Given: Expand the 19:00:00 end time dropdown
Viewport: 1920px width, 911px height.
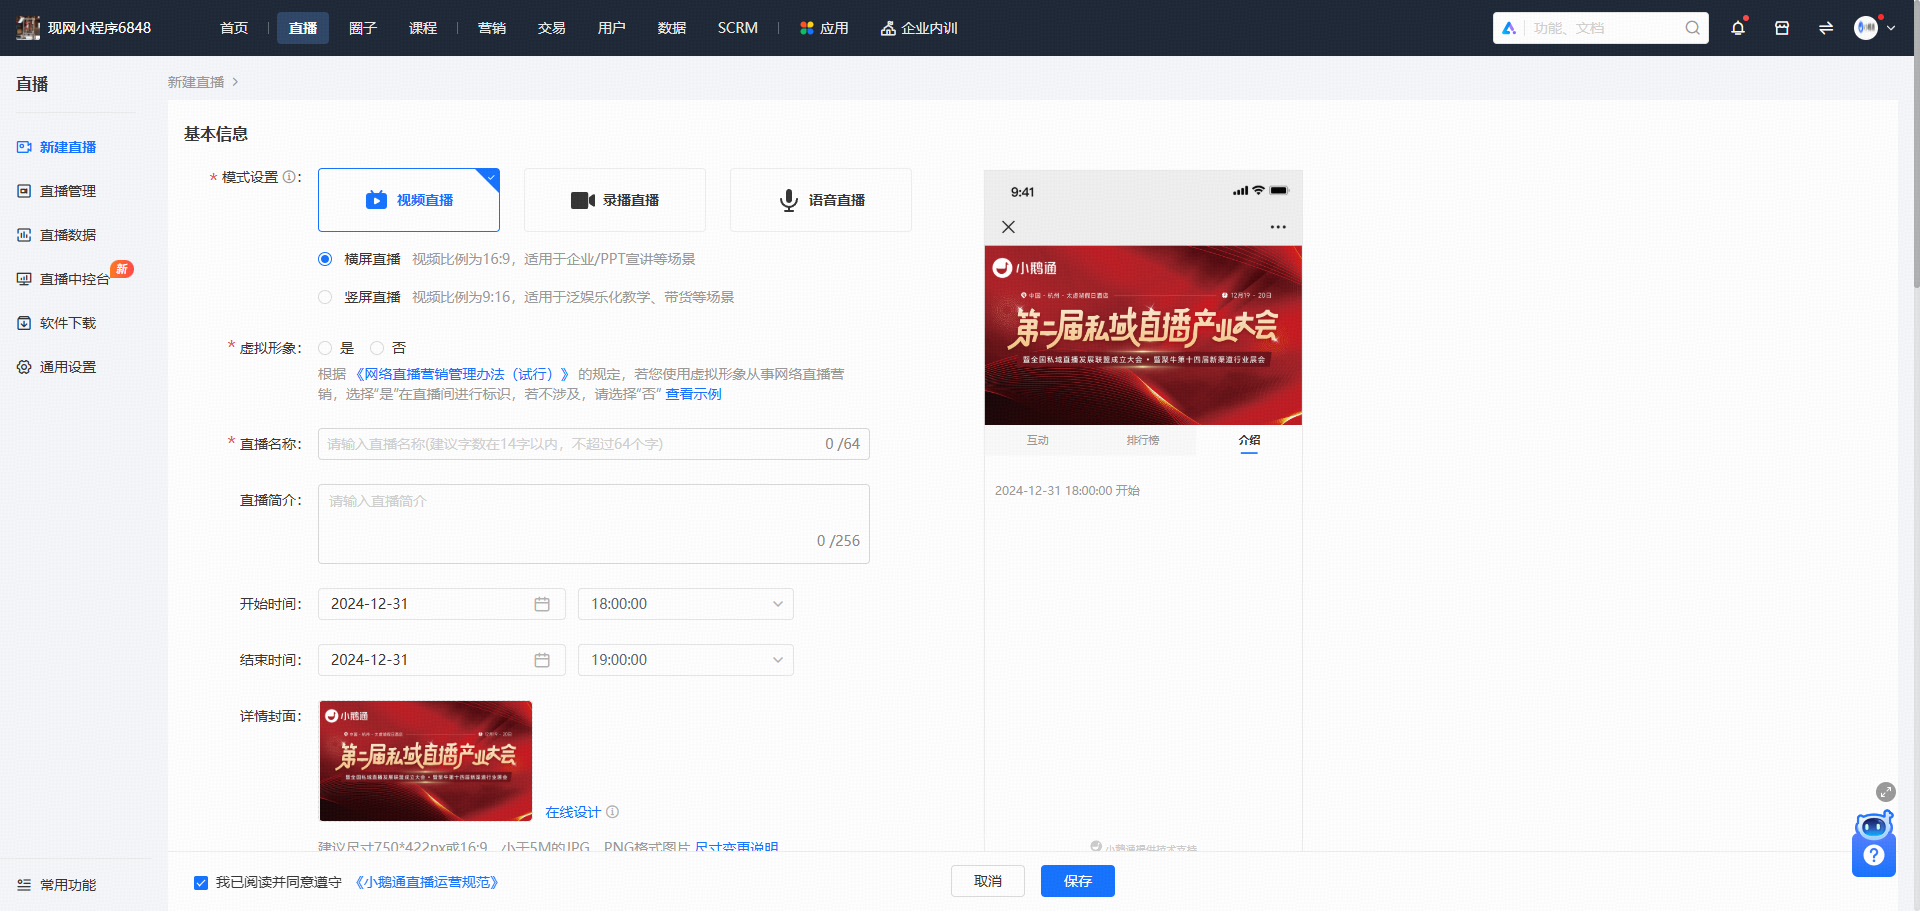Looking at the screenshot, I should coord(686,660).
